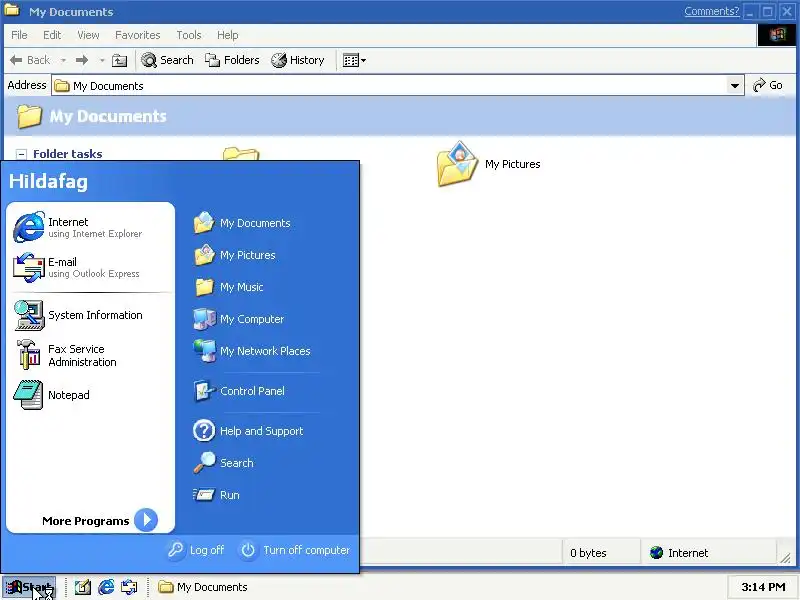This screenshot has width=800, height=600.
Task: Go up one folder level
Action: (x=119, y=60)
